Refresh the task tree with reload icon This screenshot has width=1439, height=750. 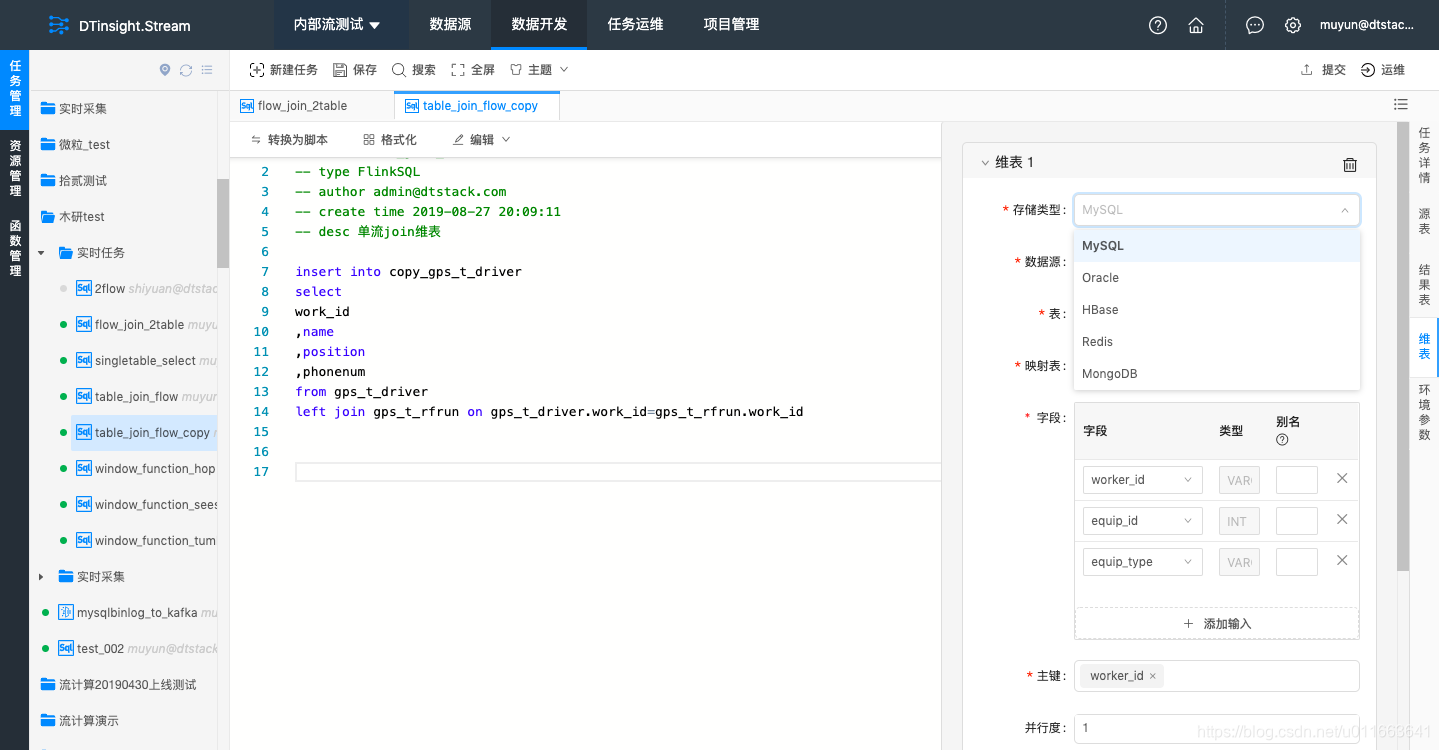coord(186,70)
